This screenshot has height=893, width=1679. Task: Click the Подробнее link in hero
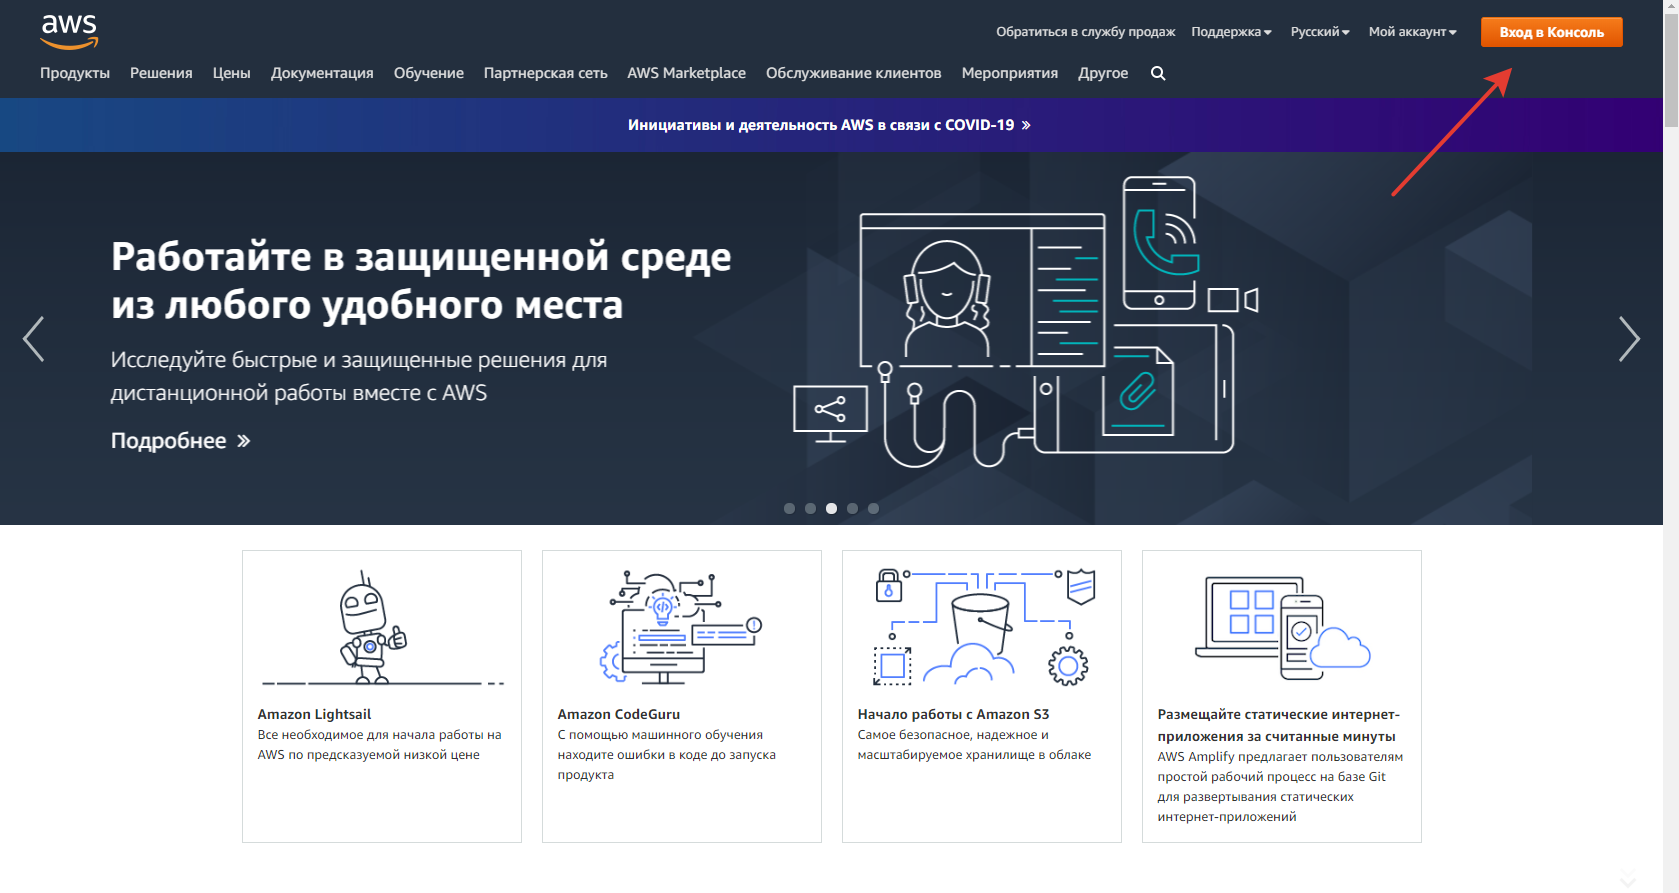pos(180,441)
